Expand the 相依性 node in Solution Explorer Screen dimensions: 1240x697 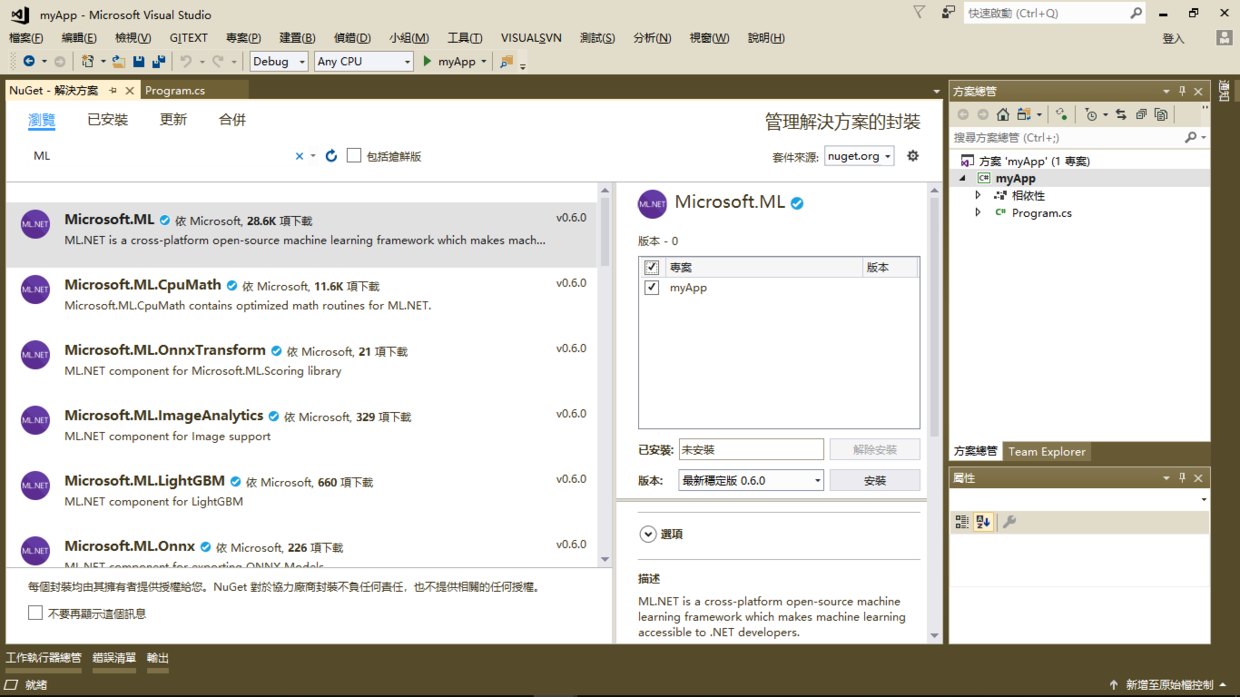tap(978, 196)
